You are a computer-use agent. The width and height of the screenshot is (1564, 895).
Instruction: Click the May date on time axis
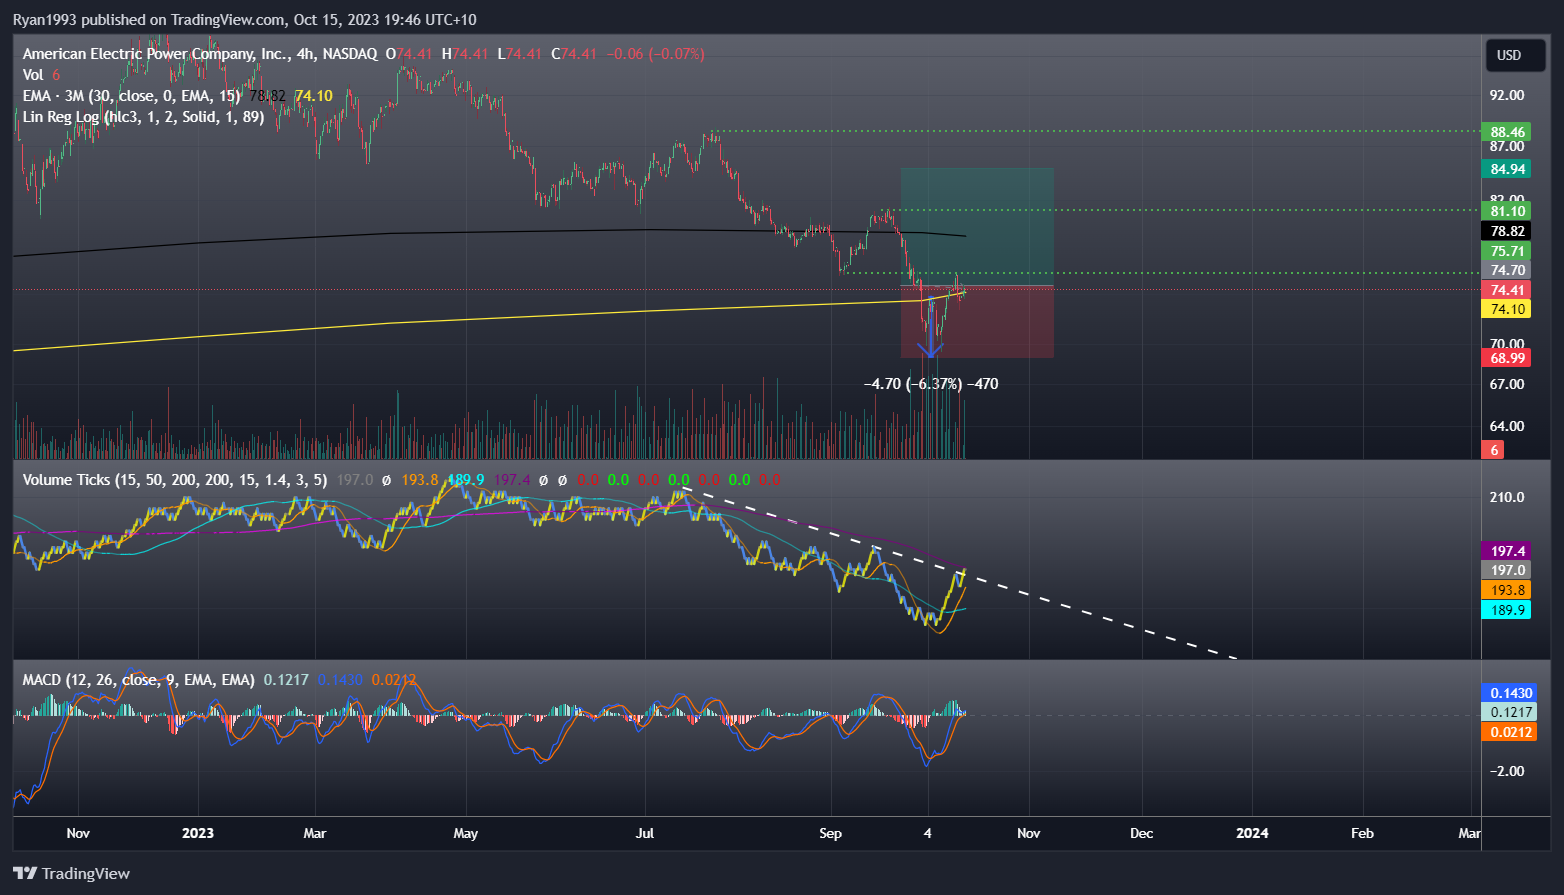tap(466, 833)
